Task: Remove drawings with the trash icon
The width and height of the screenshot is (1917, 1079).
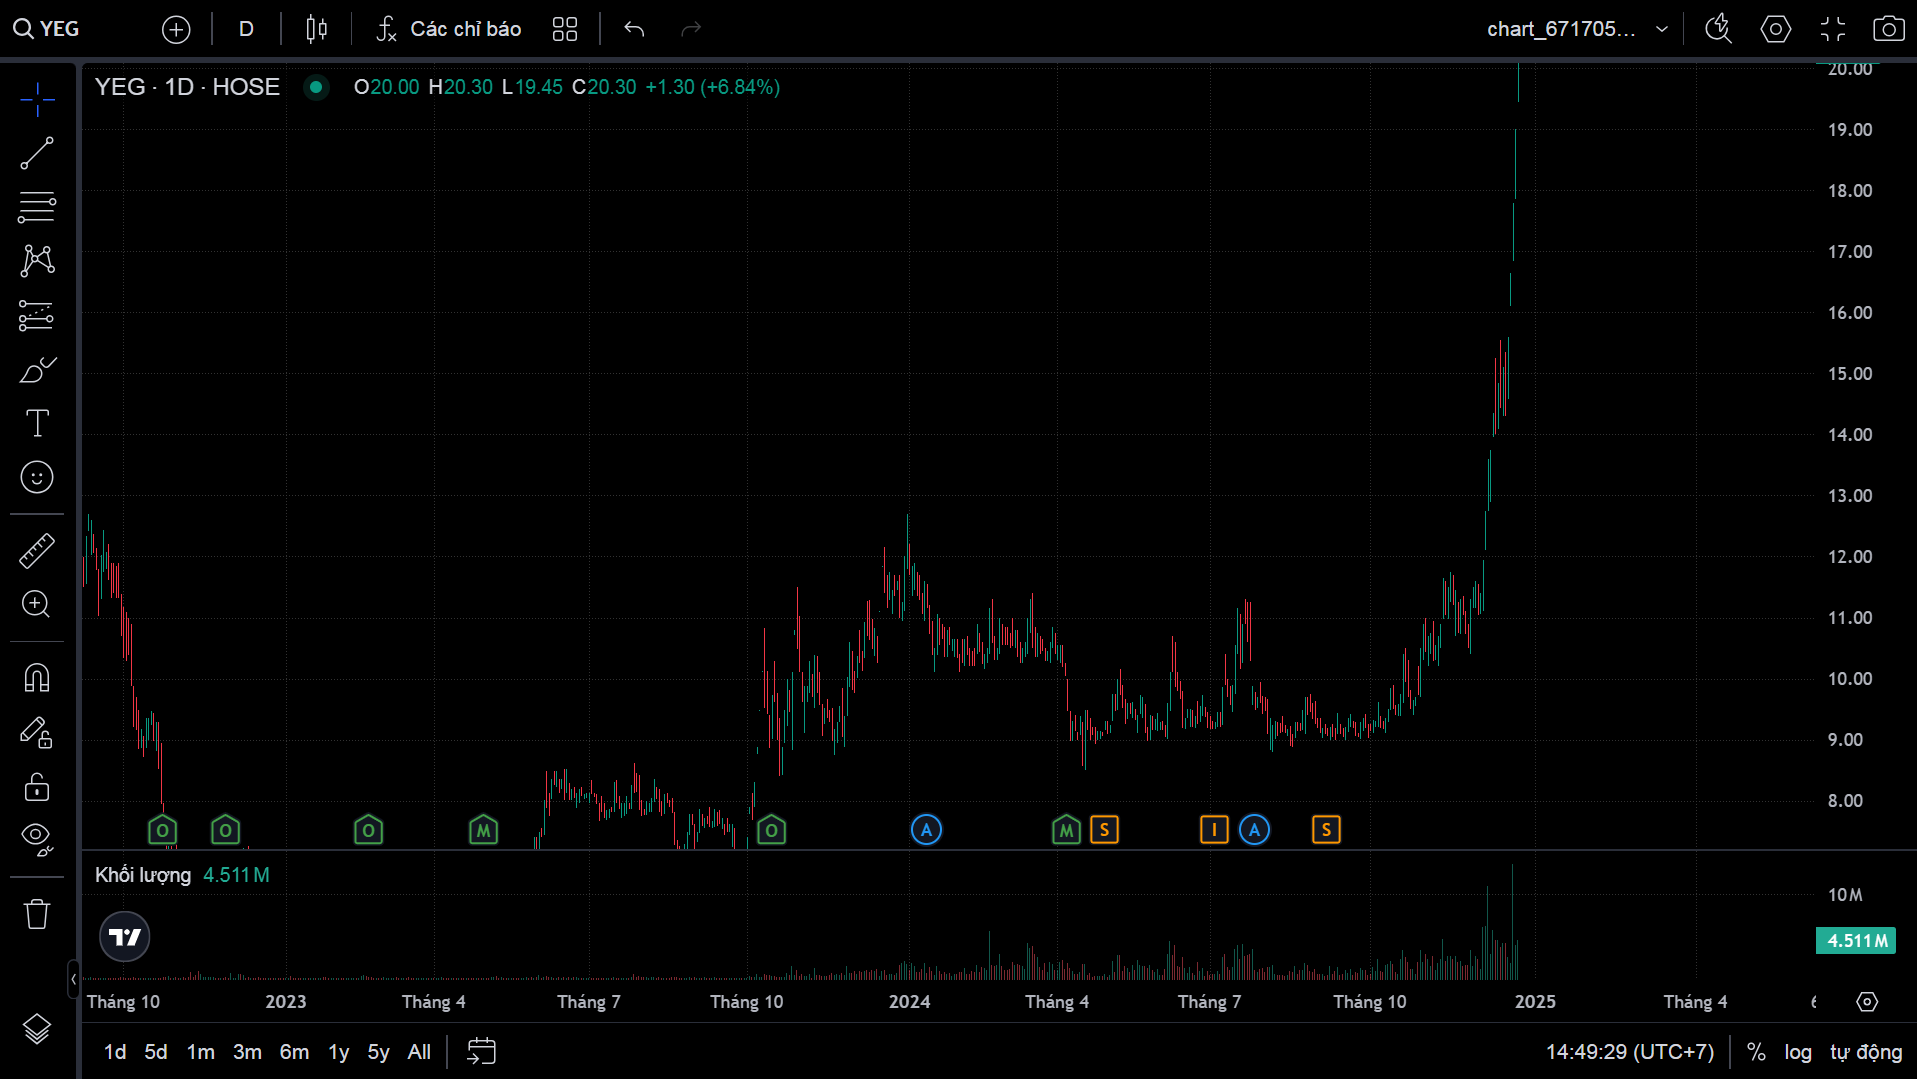Action: tap(37, 914)
